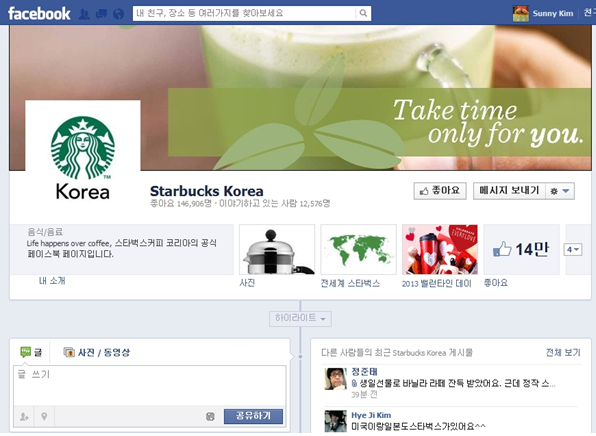Open the world map 전세계 스타벅스 thumbnail

[358, 249]
